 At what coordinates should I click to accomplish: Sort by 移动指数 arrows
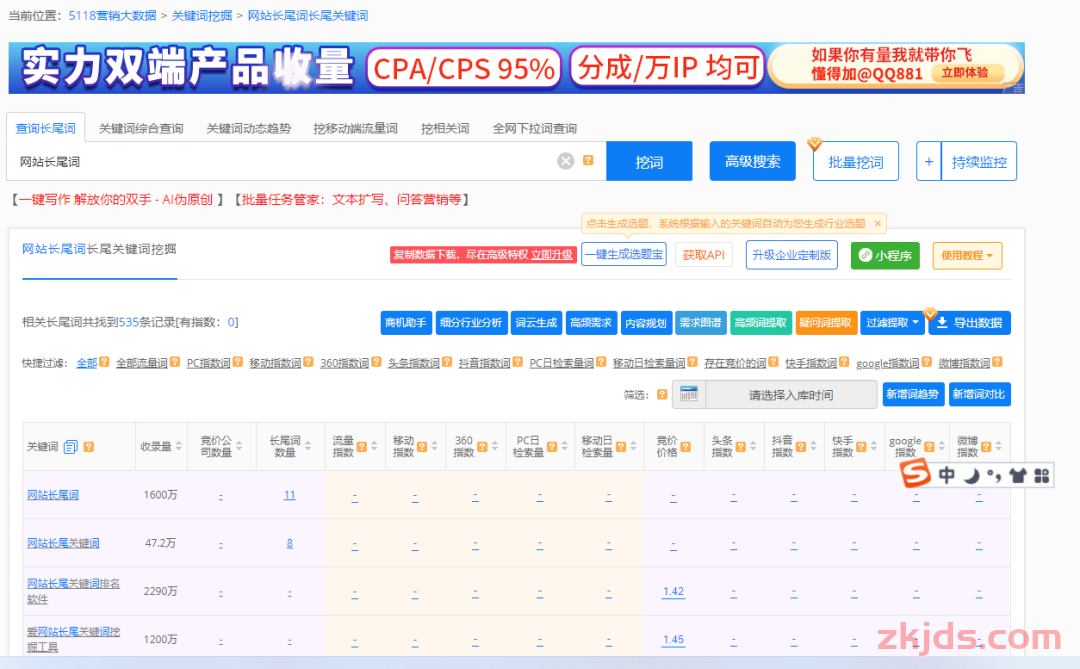tap(435, 446)
